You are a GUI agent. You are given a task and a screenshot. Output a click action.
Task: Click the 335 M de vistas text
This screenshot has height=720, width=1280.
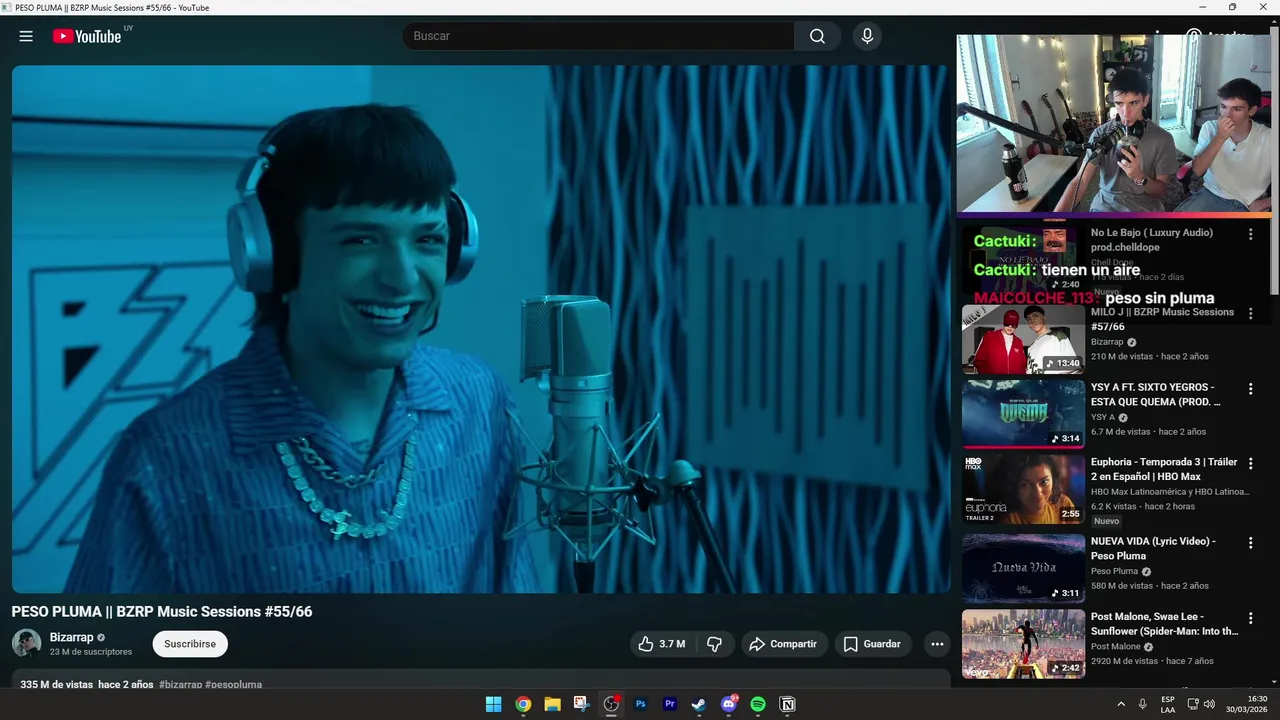click(x=57, y=685)
